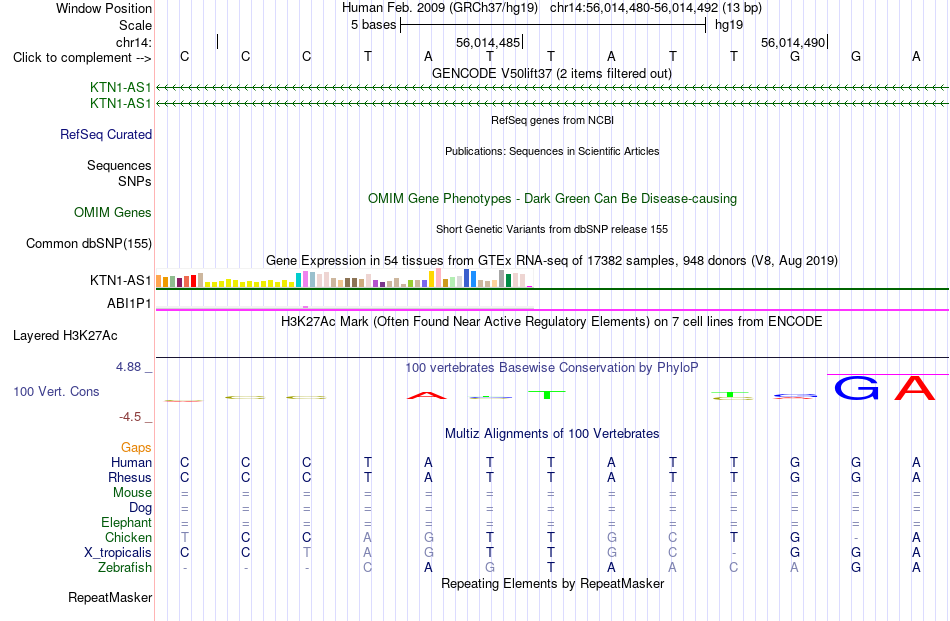Click the Scale label
Screen dimensions: 950x621
click(x=135, y=25)
